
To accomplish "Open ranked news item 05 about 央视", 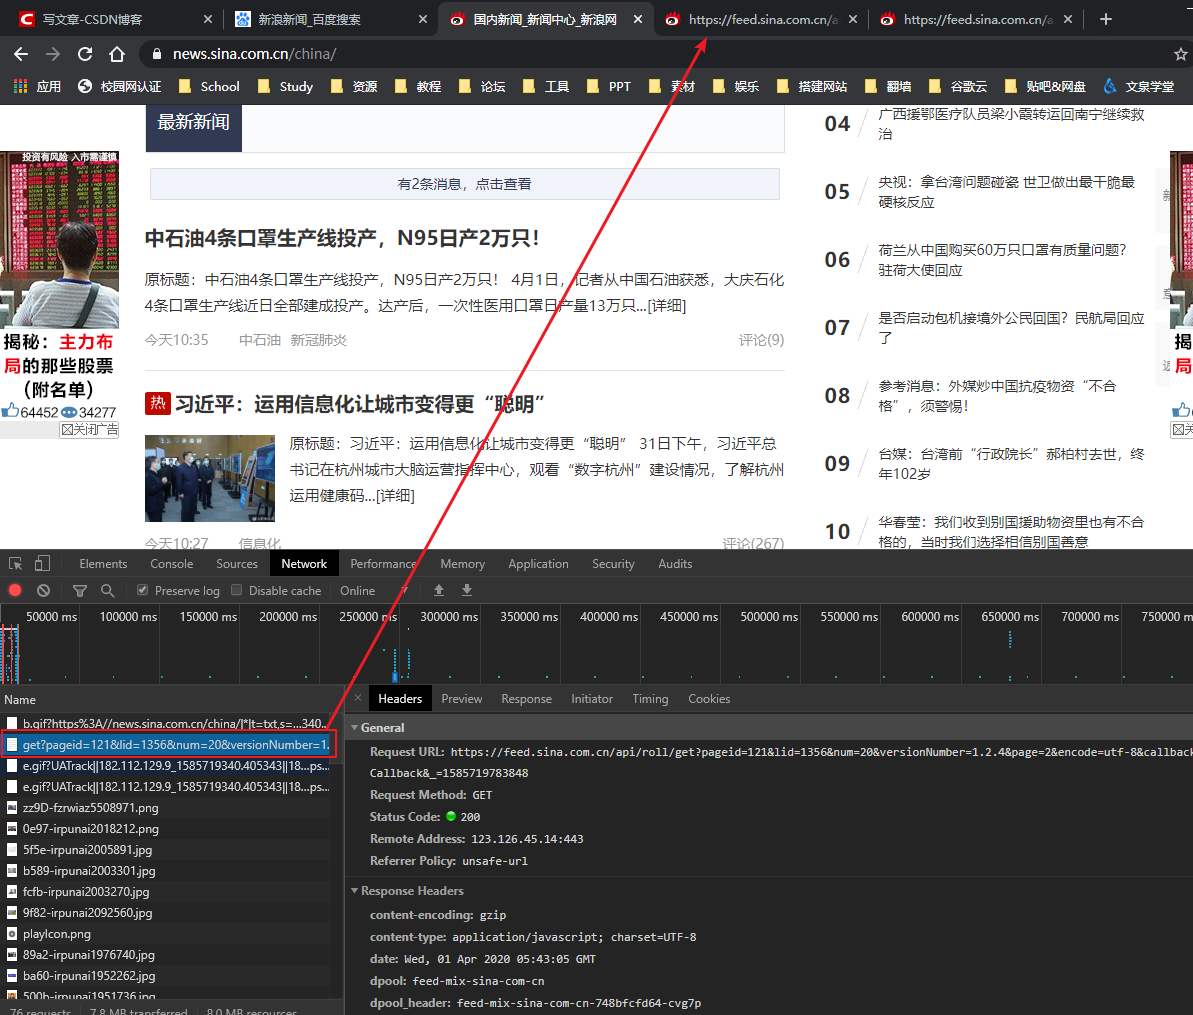I will [x=1006, y=192].
